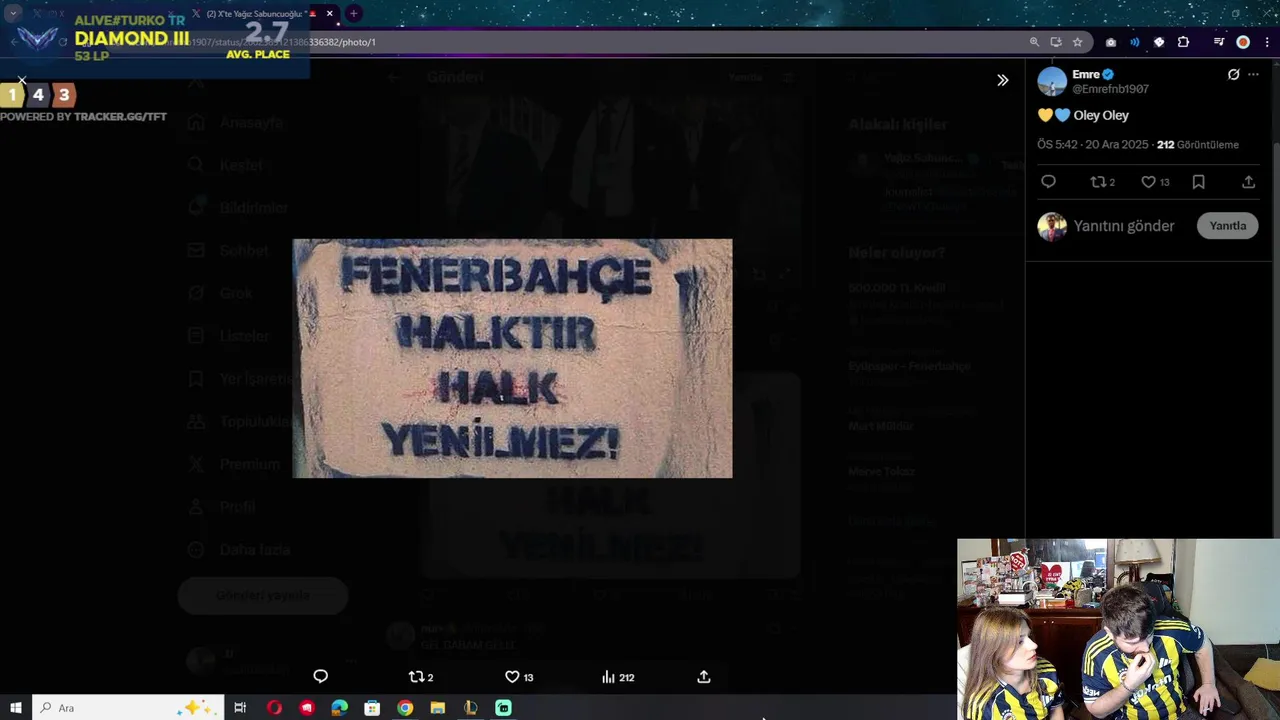Open a new browser tab with the plus button

click(353, 14)
